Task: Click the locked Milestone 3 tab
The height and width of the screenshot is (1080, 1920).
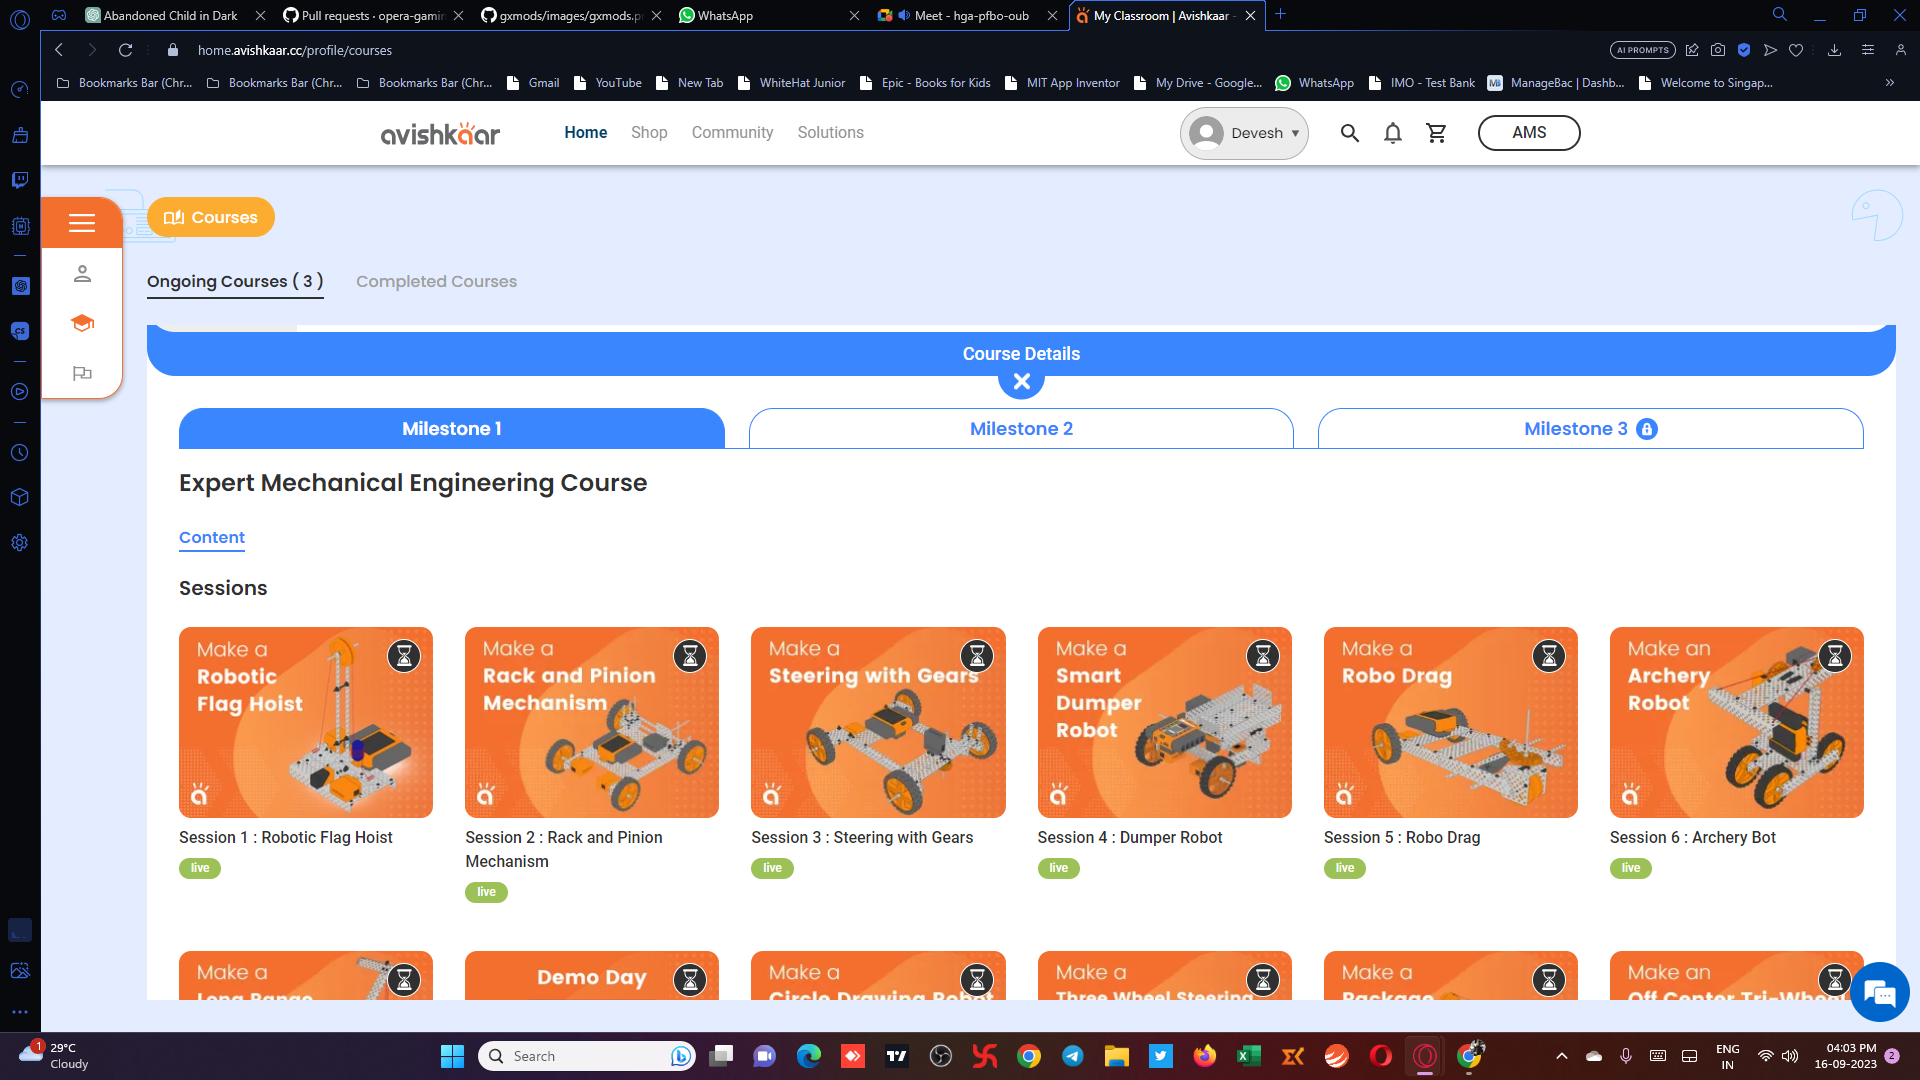Action: pos(1590,429)
